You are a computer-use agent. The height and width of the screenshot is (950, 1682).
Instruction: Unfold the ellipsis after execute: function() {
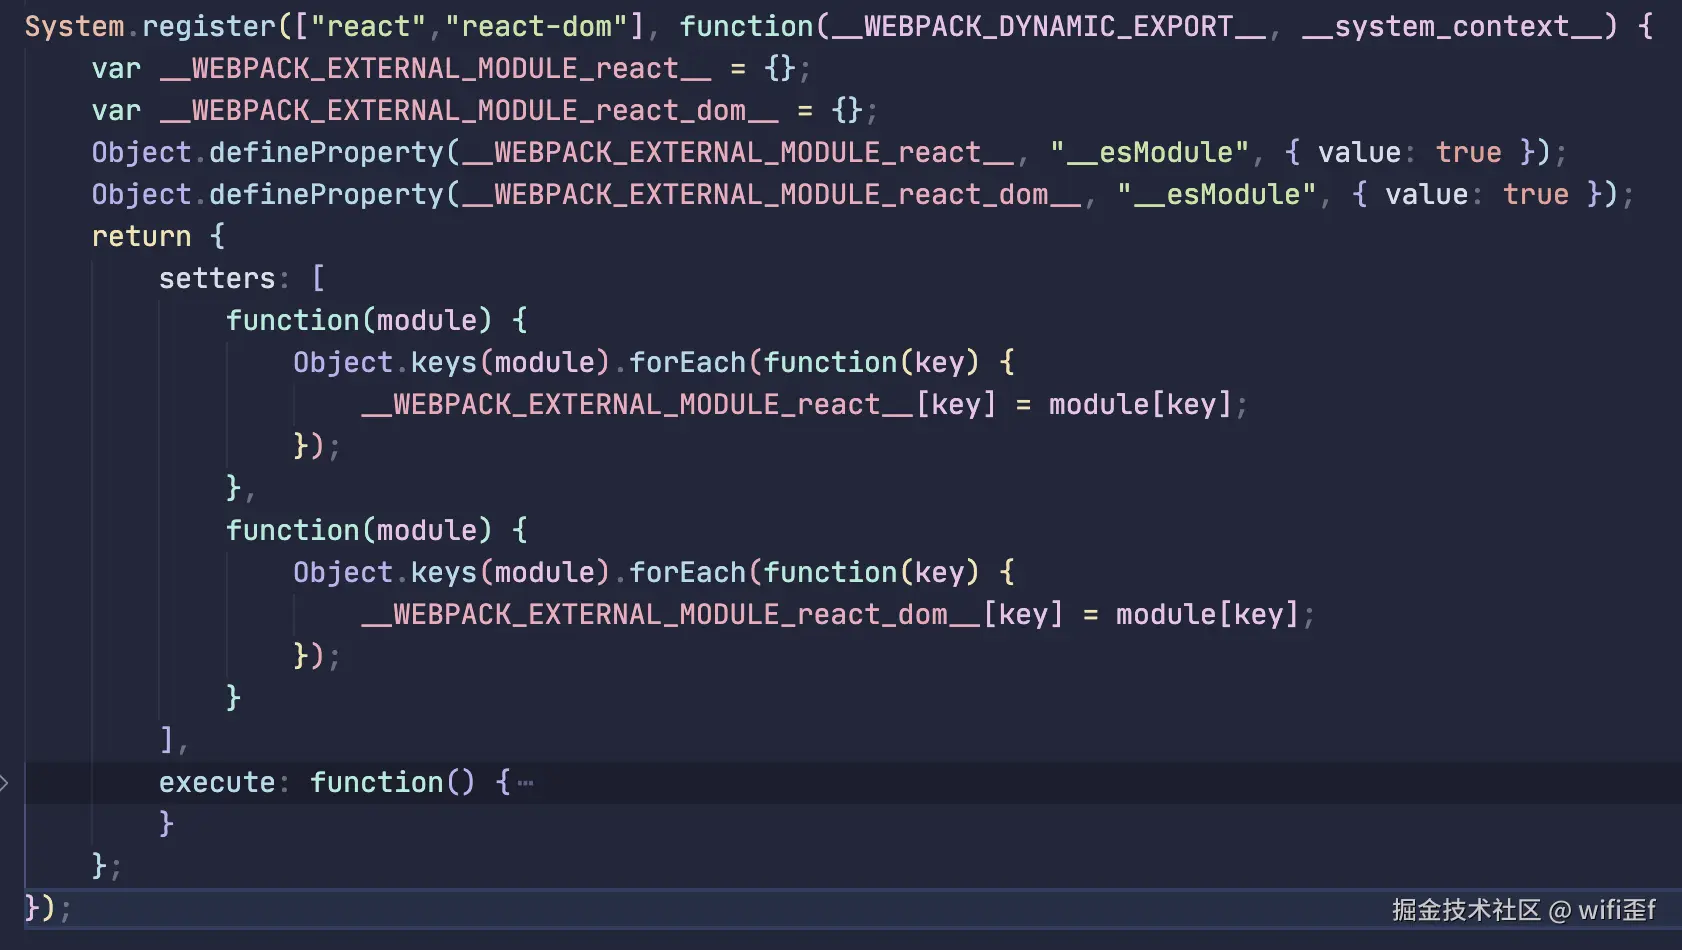pyautogui.click(x=525, y=783)
